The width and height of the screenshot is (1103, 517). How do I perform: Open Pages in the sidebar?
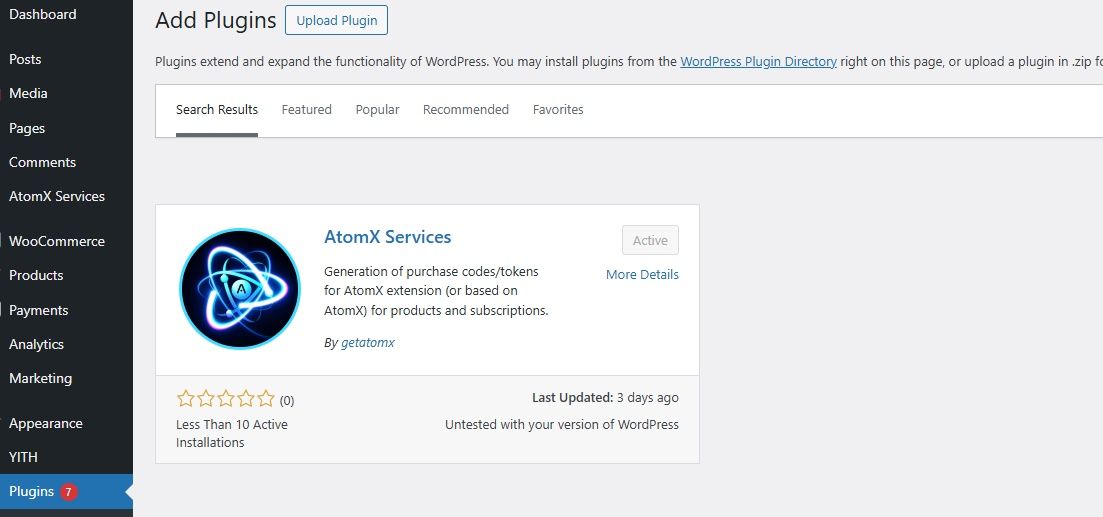pos(27,129)
